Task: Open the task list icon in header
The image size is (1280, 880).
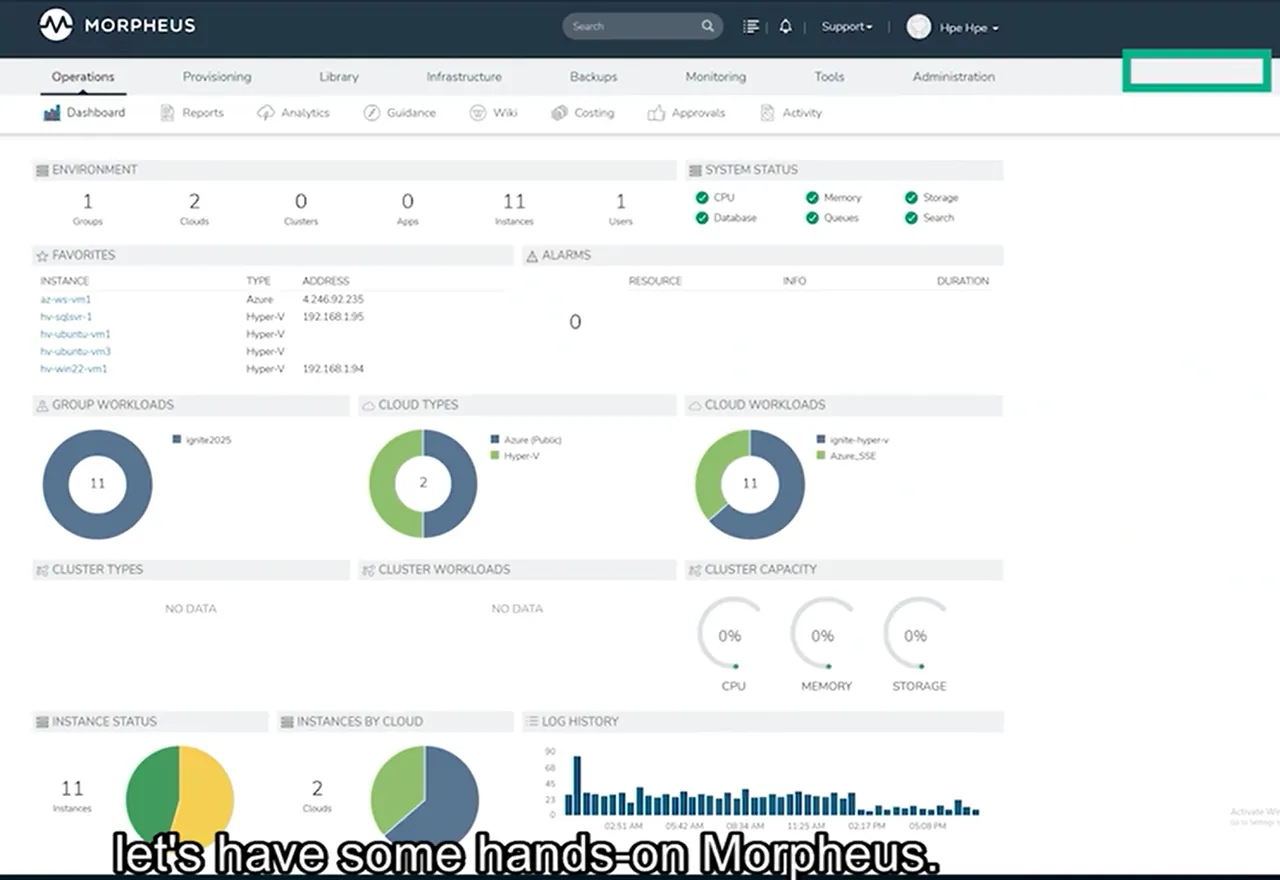Action: coord(751,27)
